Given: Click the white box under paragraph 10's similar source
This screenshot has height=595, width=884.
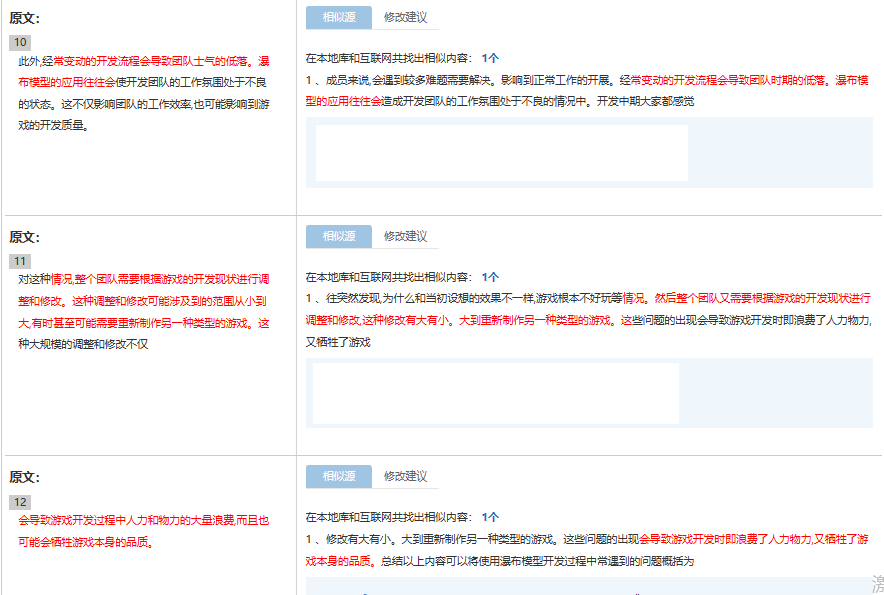Looking at the screenshot, I should (501, 153).
